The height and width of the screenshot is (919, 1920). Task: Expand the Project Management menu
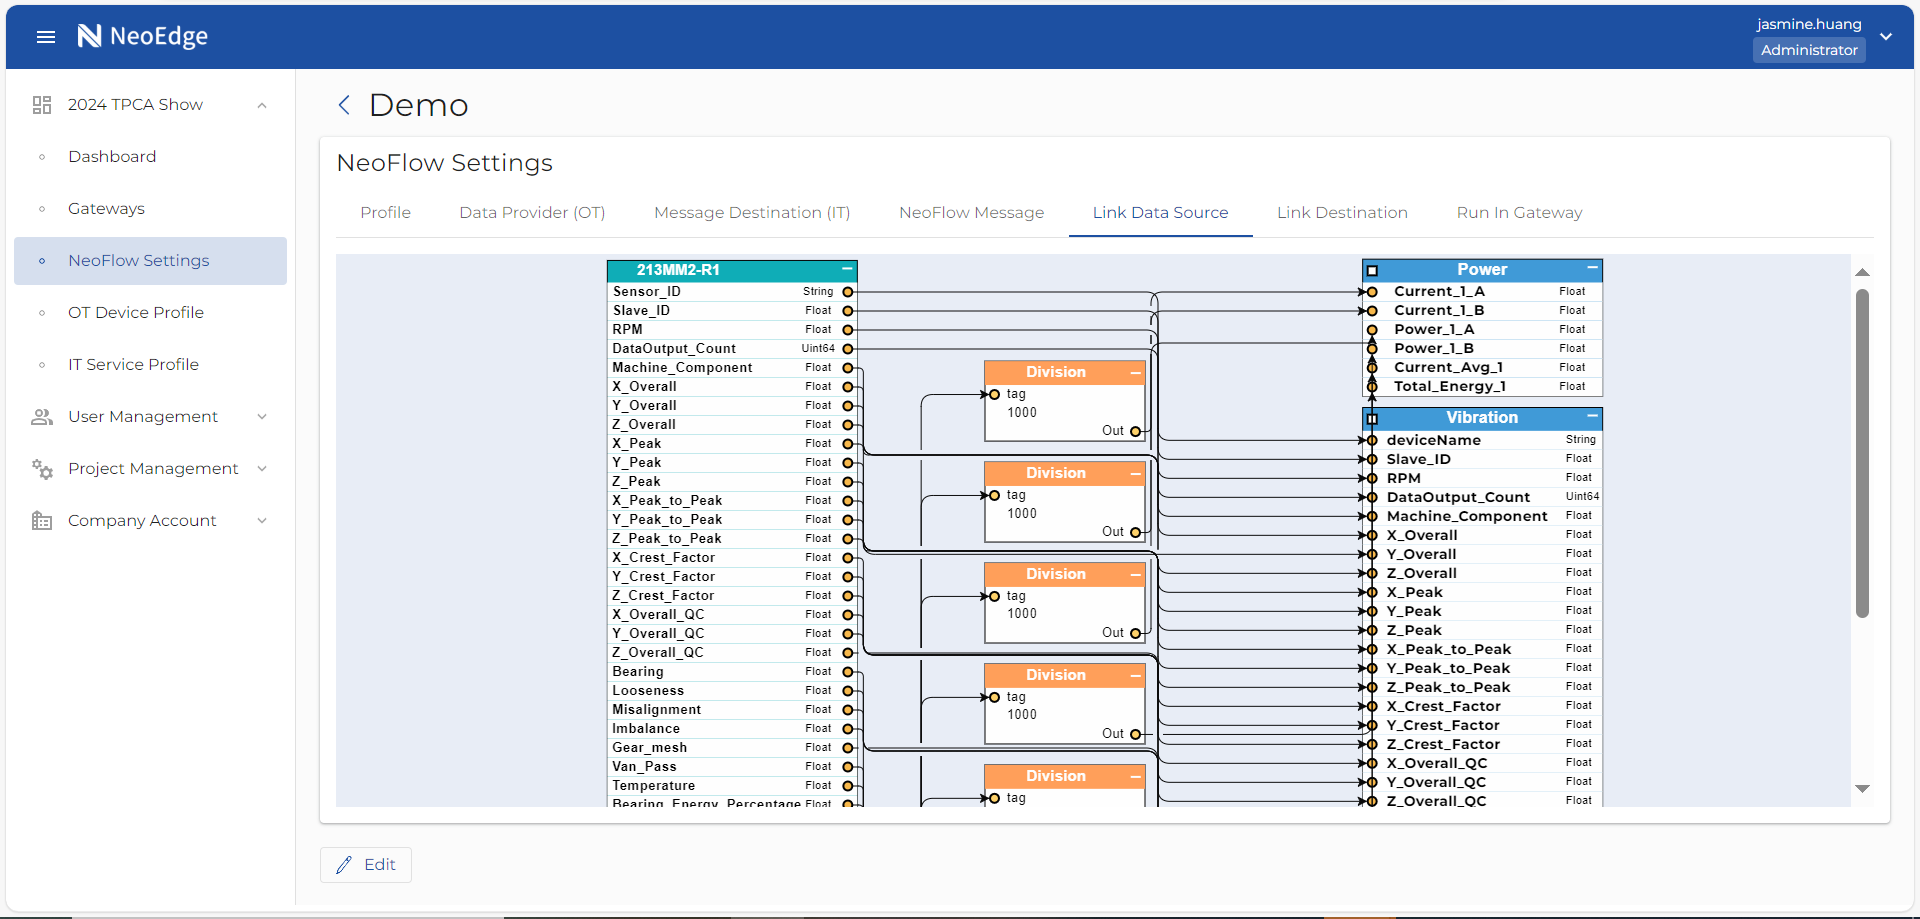click(x=262, y=469)
